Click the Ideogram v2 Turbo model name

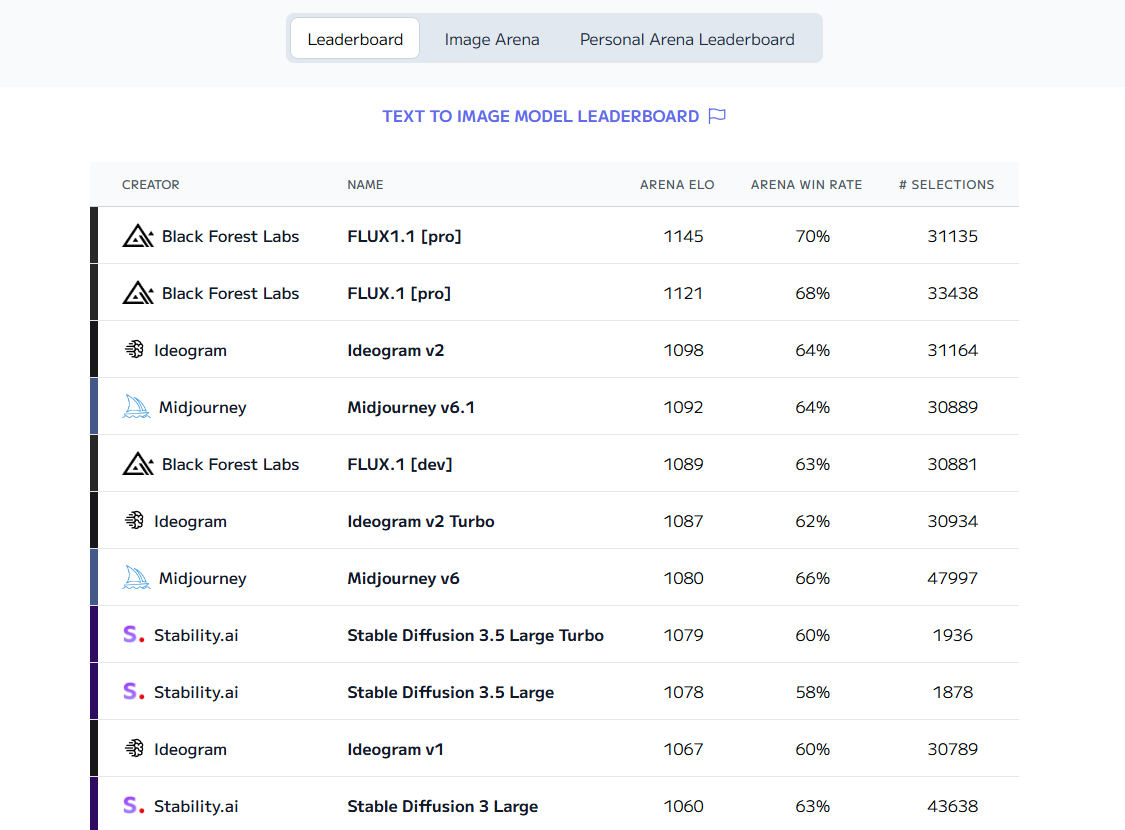420,521
